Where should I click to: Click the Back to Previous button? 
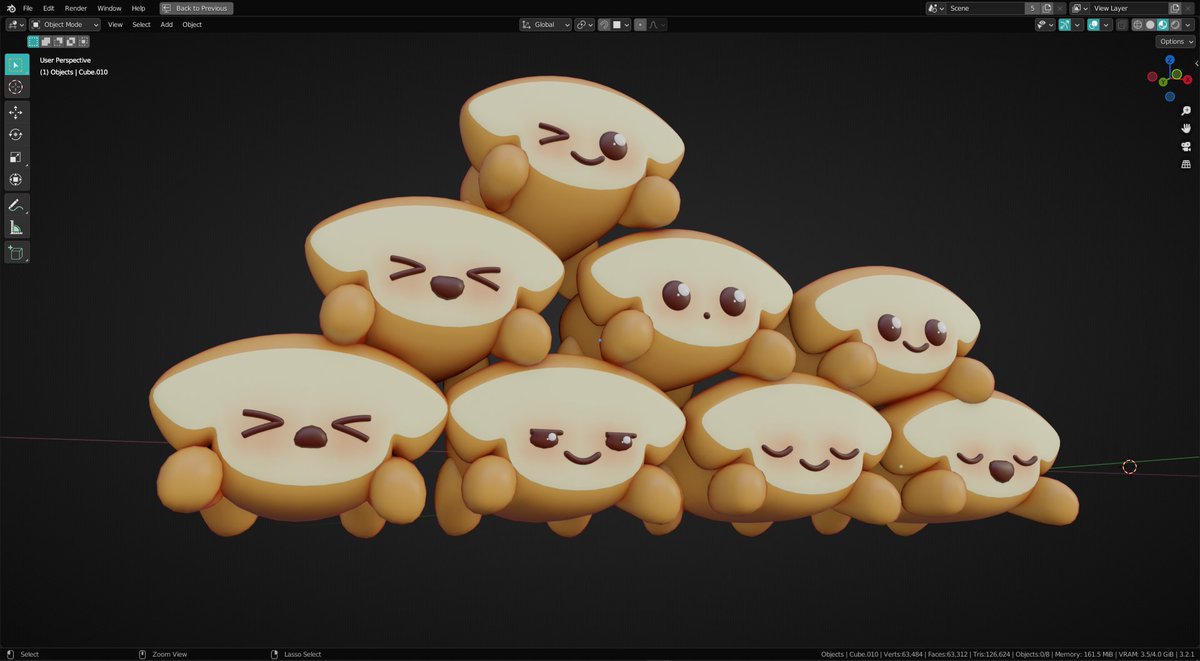tap(197, 8)
